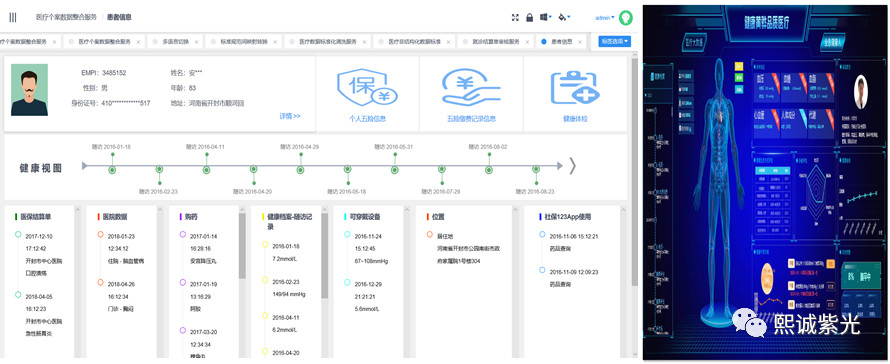Select the 随访 2016-08-23 timeline marker

(x=536, y=169)
